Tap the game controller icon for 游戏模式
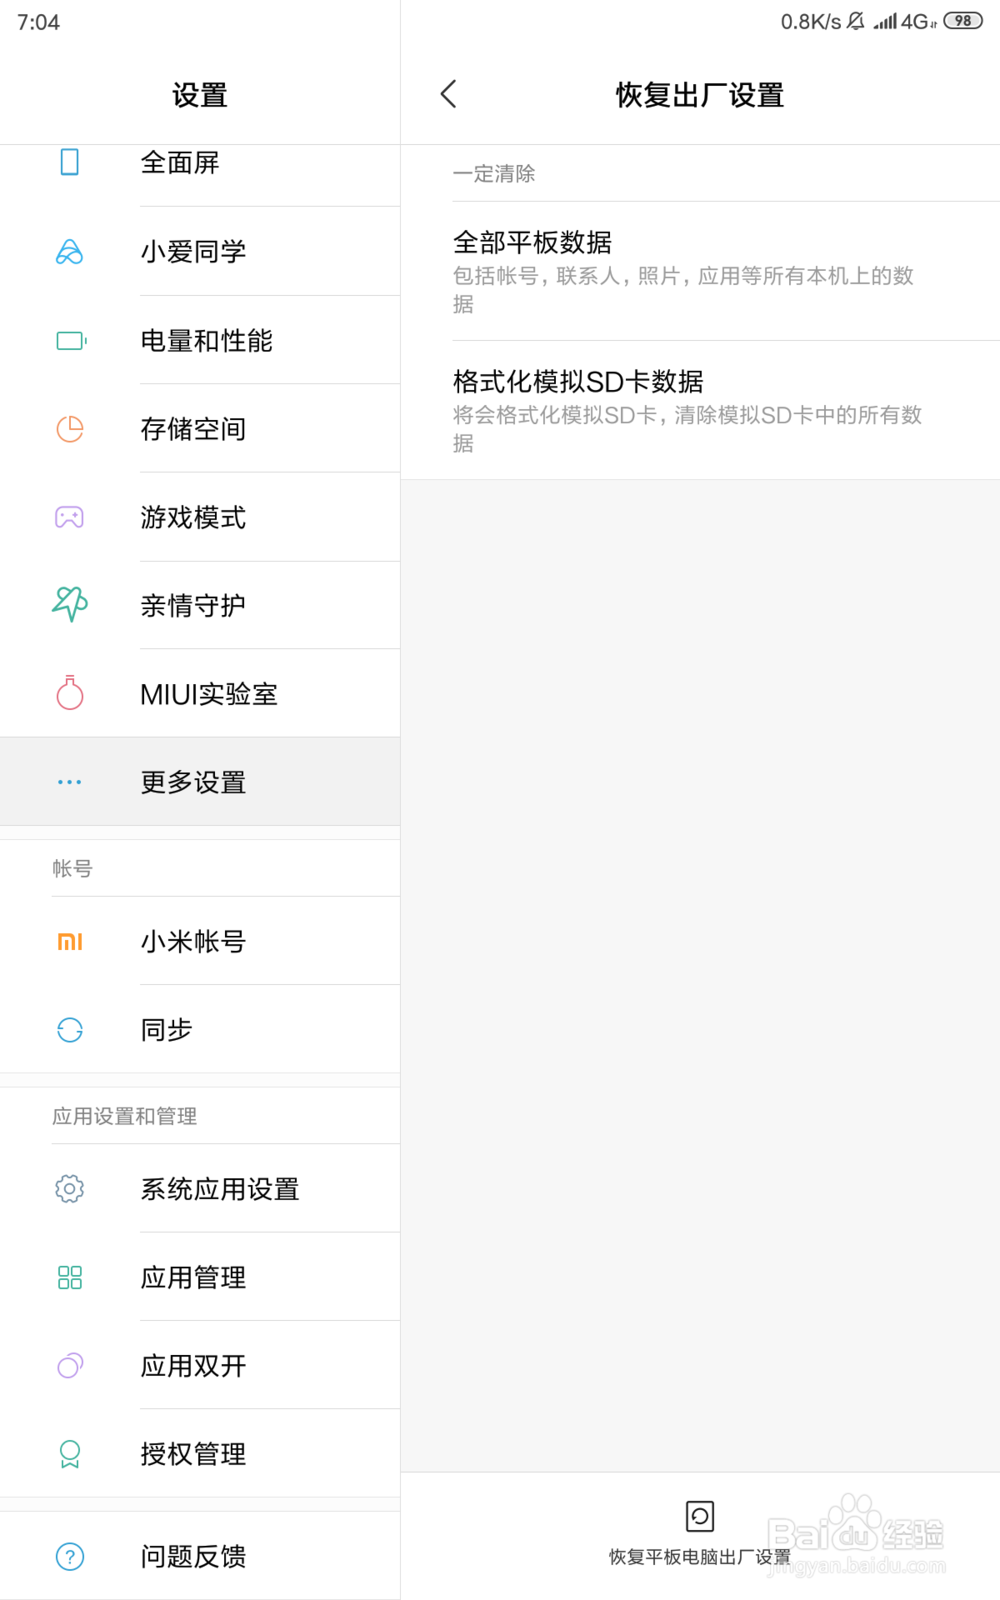 coord(70,517)
